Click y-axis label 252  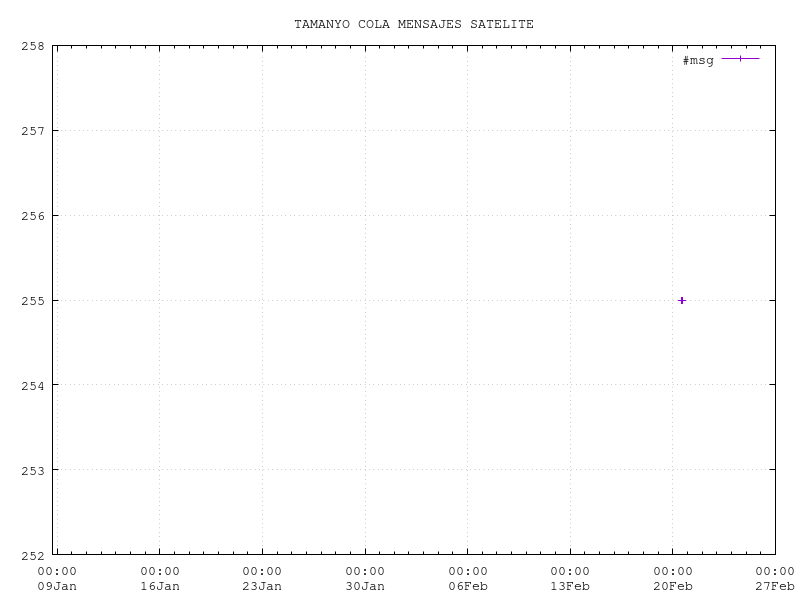tap(33, 555)
